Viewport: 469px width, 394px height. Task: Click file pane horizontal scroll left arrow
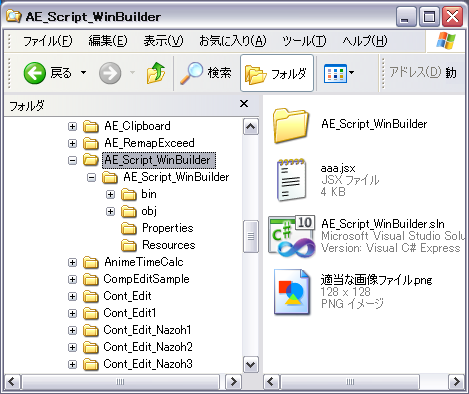click(x=272, y=381)
